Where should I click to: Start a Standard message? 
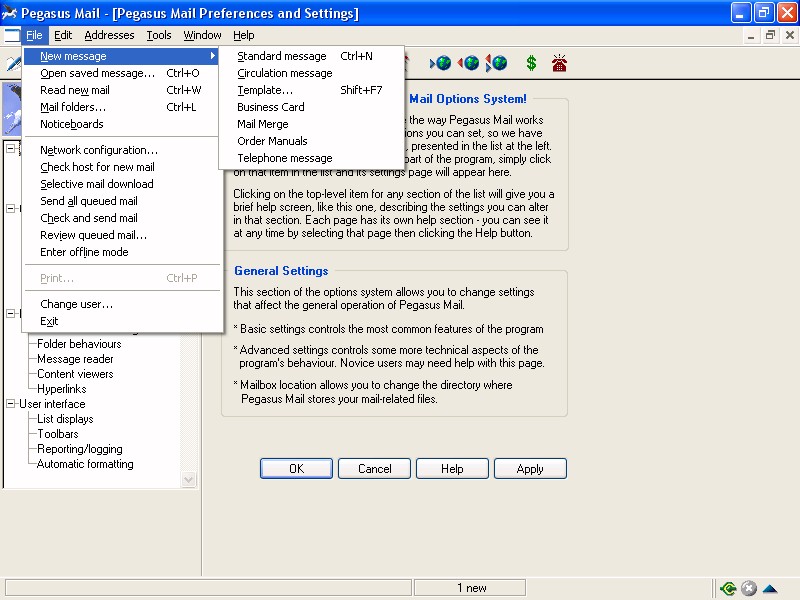click(x=311, y=56)
